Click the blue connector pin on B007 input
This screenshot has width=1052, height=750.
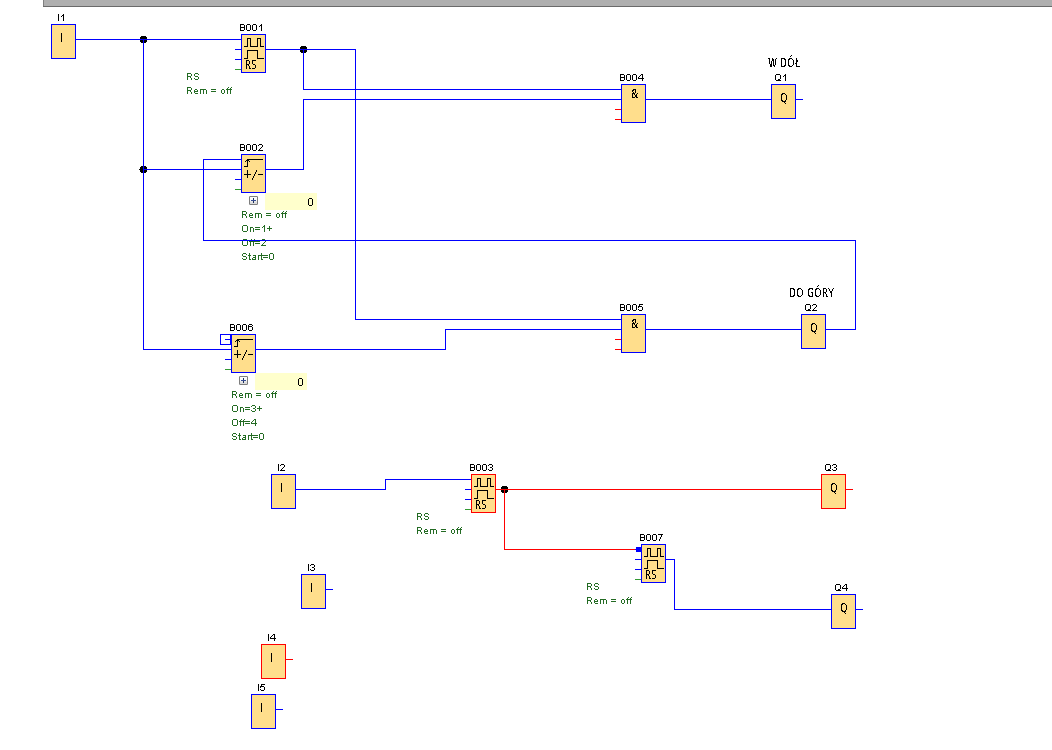(x=639, y=549)
